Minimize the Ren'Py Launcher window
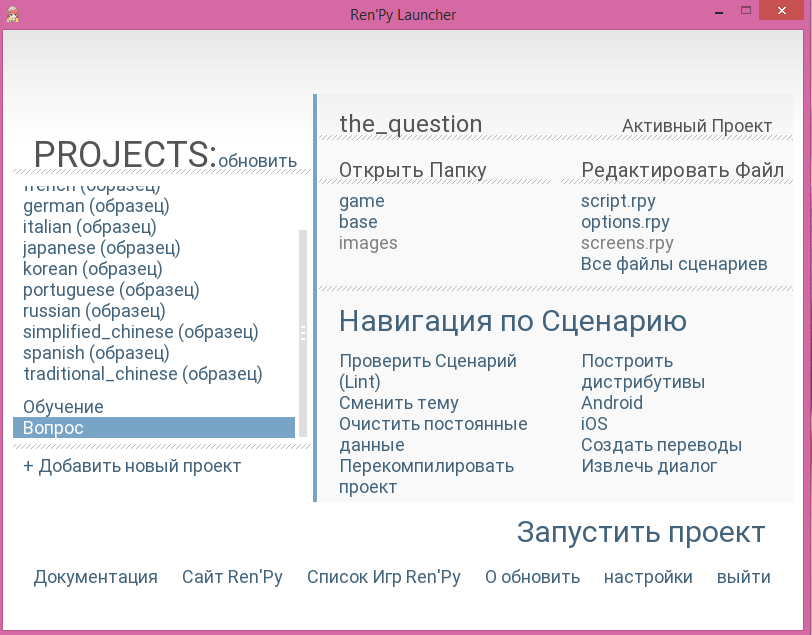Viewport: 812px width, 635px height. pos(719,11)
